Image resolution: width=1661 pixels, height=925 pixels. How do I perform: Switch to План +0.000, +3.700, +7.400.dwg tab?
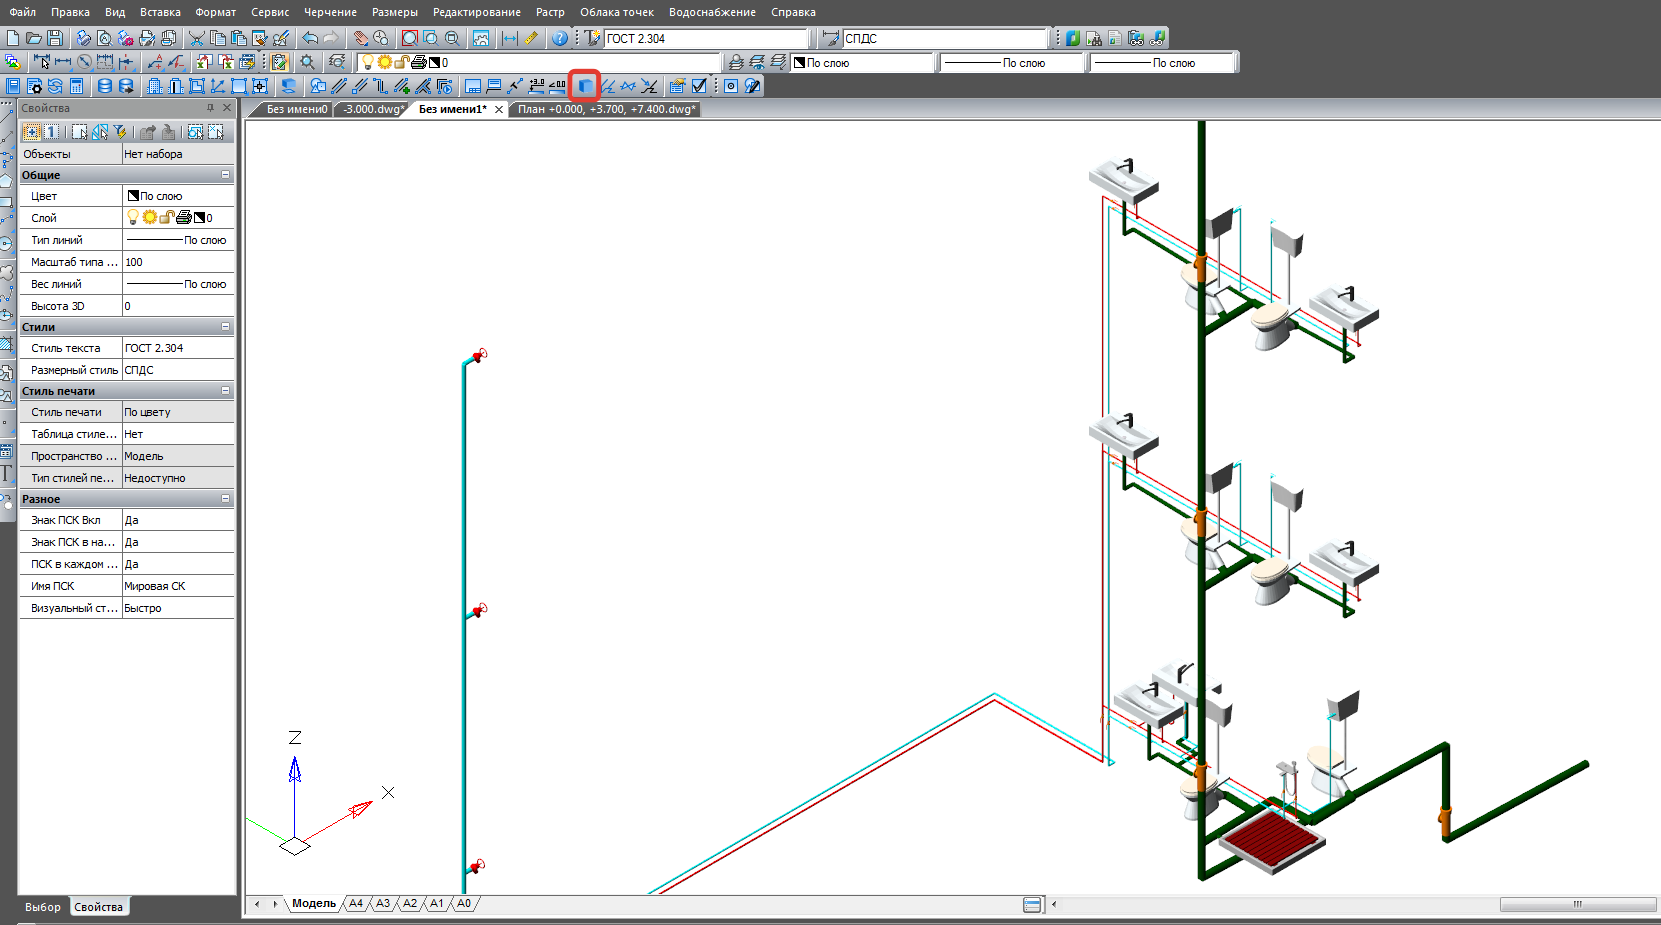(x=606, y=109)
